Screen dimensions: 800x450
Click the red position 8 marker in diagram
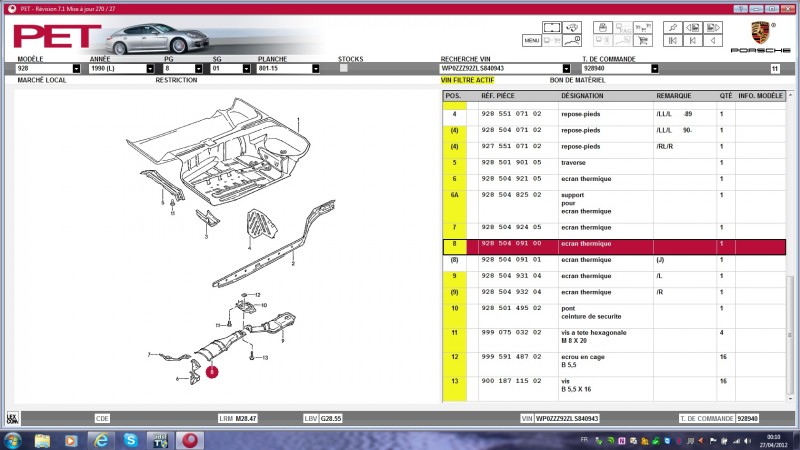212,372
